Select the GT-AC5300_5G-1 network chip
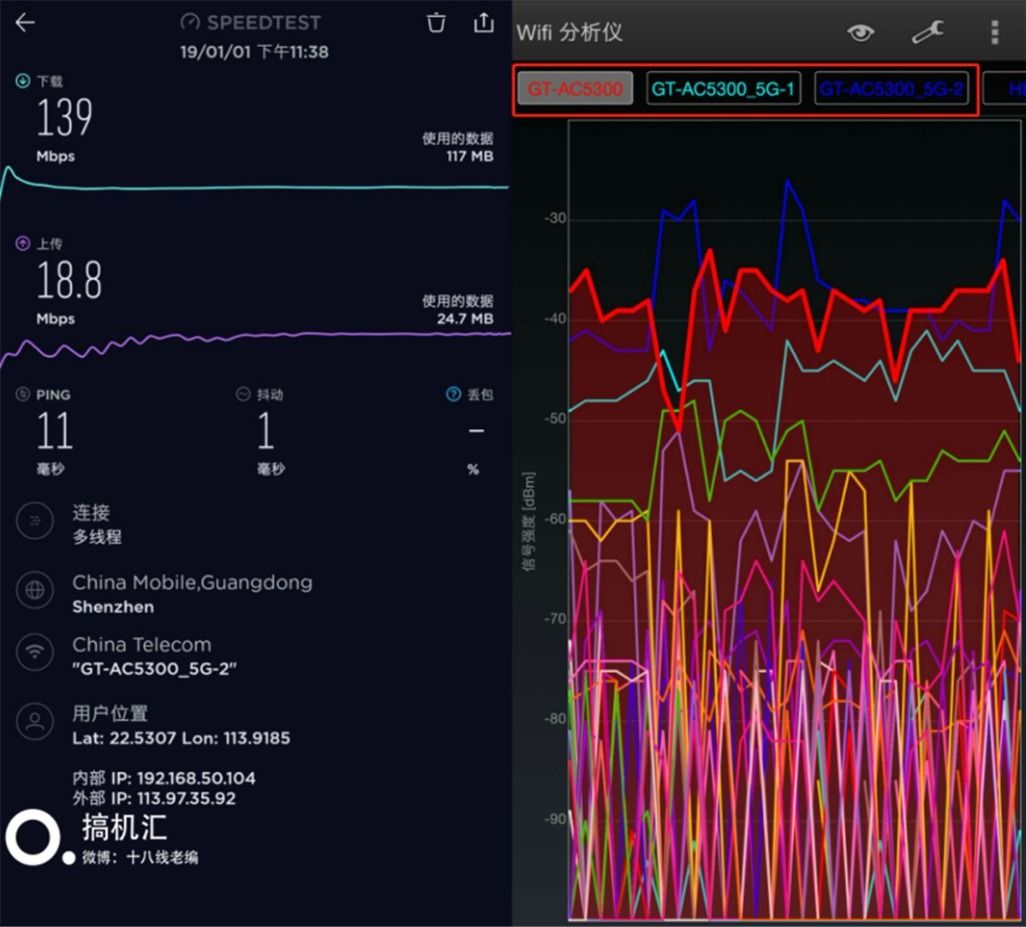 click(x=723, y=88)
